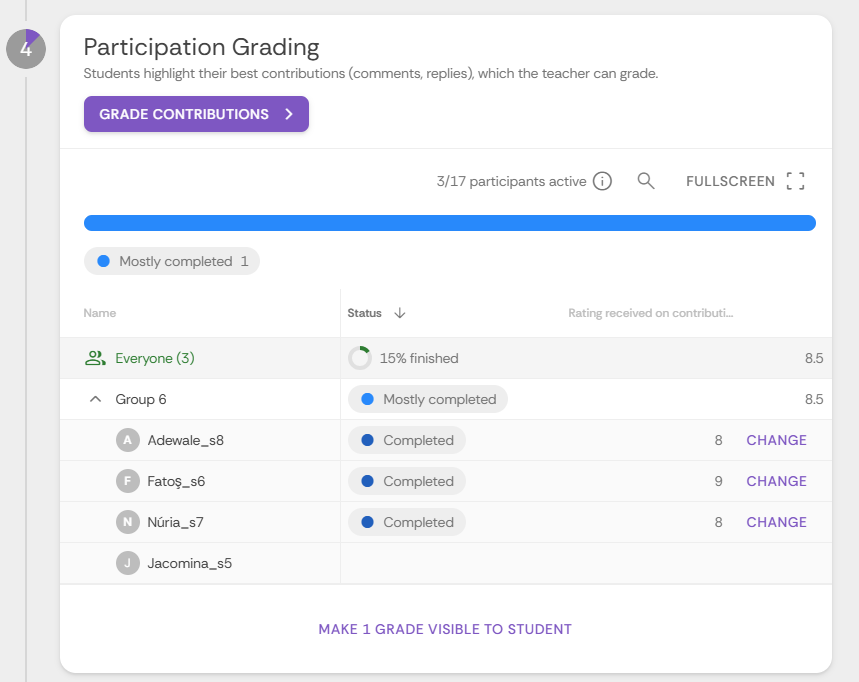The width and height of the screenshot is (859, 682).
Task: Change Fatoş_s6 rating
Action: coord(776,482)
